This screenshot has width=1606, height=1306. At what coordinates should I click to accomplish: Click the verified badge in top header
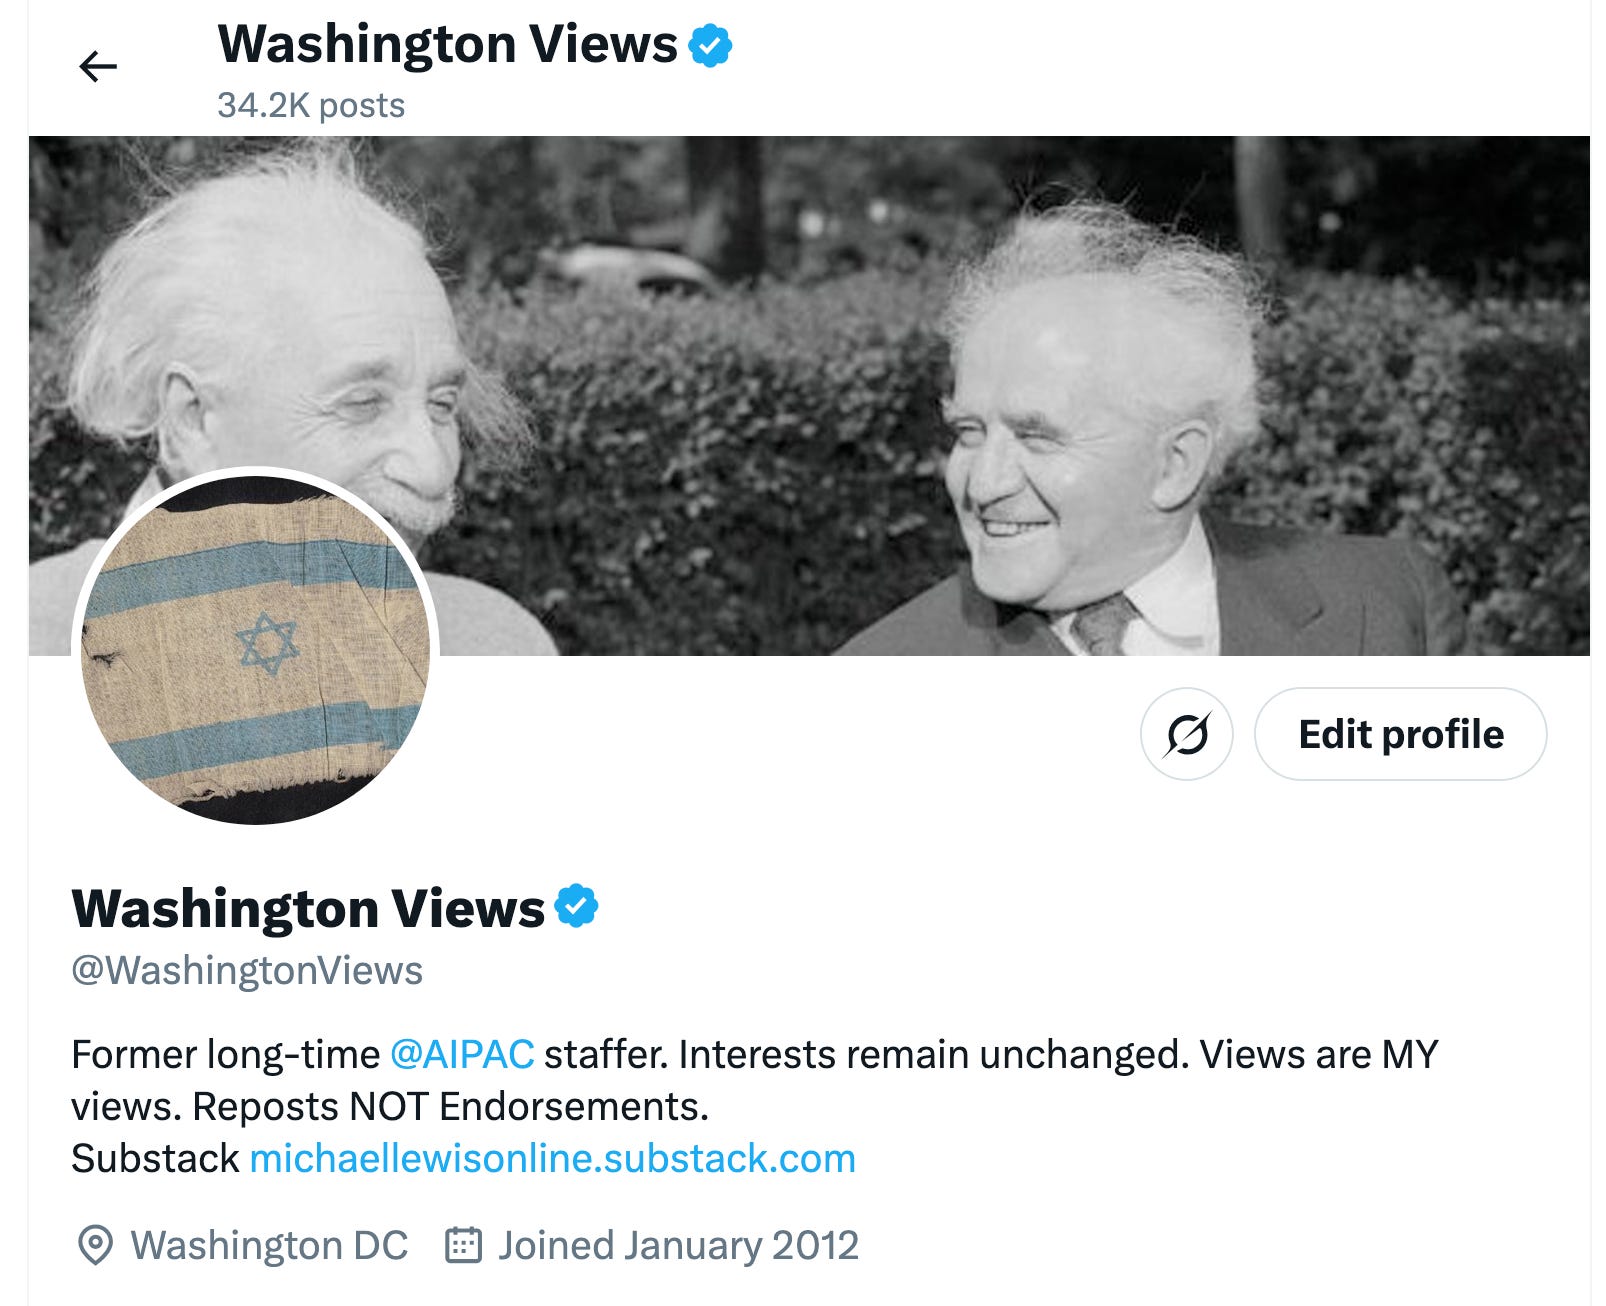pyautogui.click(x=710, y=46)
